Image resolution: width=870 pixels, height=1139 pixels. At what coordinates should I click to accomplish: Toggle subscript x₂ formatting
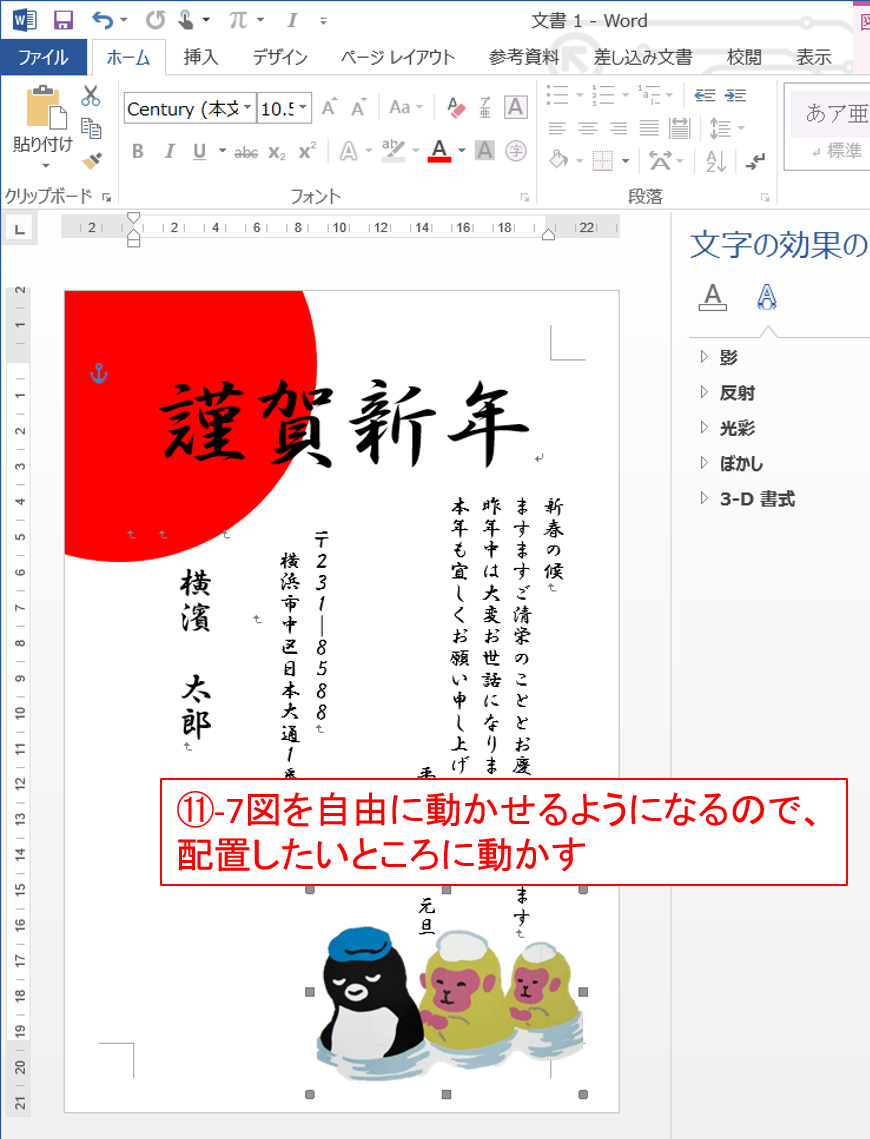[277, 152]
